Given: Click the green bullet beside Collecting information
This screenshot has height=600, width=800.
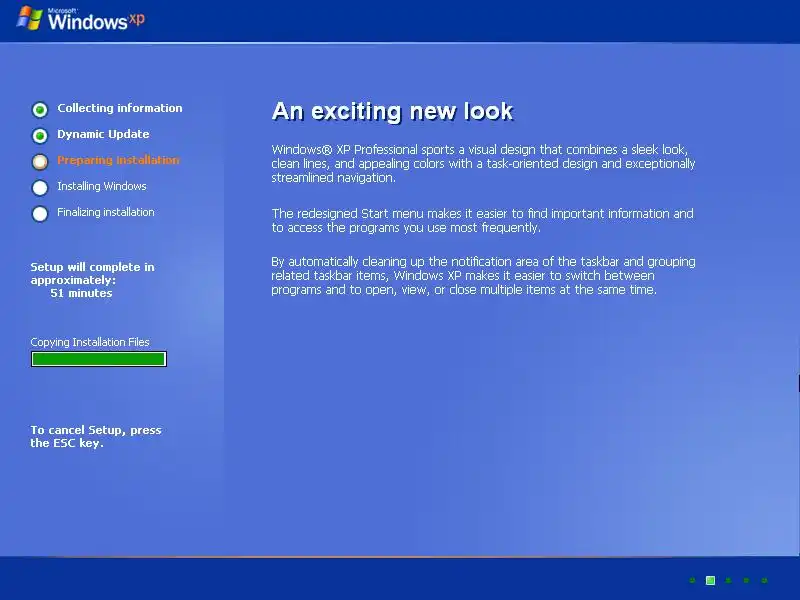Looking at the screenshot, I should click(x=40, y=109).
